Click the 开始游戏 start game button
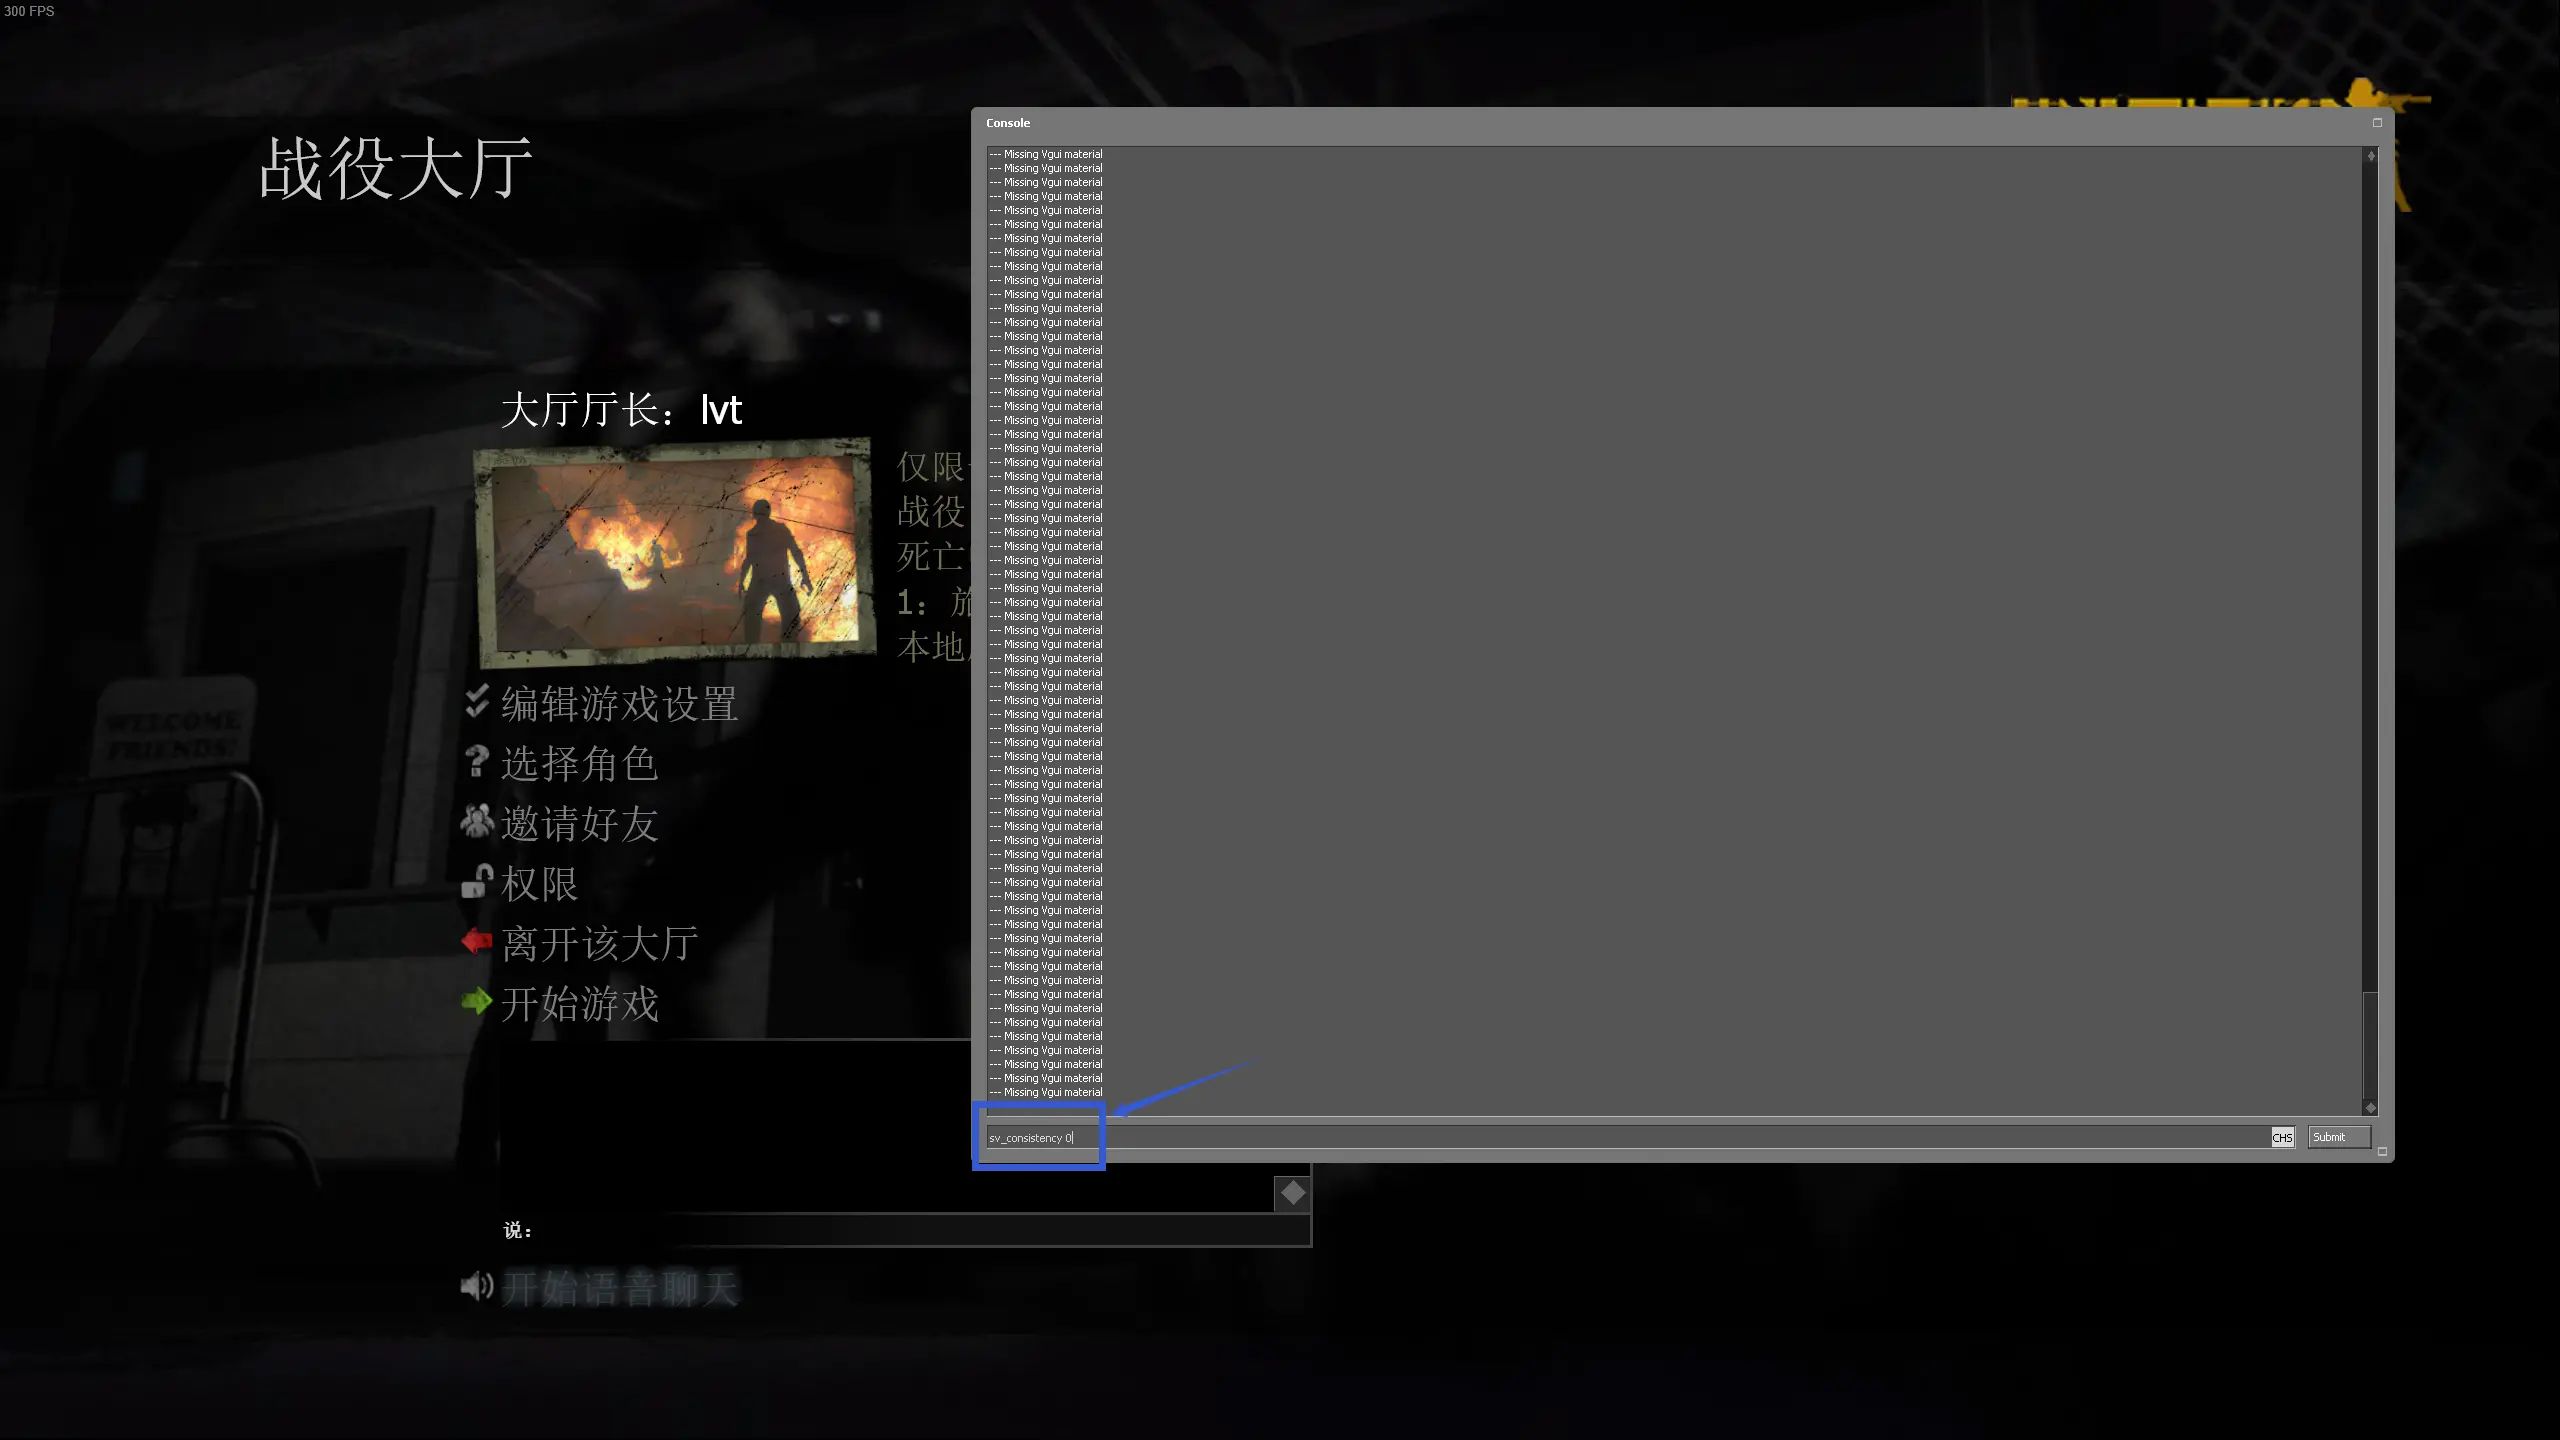The width and height of the screenshot is (2560, 1440). [x=578, y=1004]
